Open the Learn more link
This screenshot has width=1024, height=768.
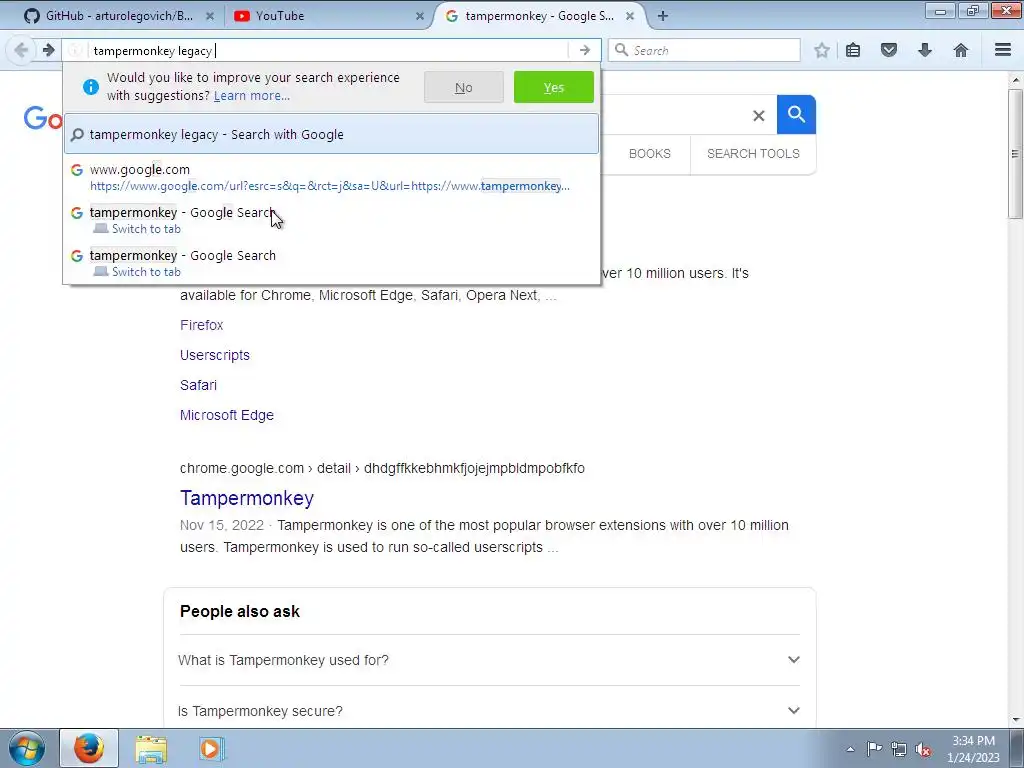click(251, 95)
